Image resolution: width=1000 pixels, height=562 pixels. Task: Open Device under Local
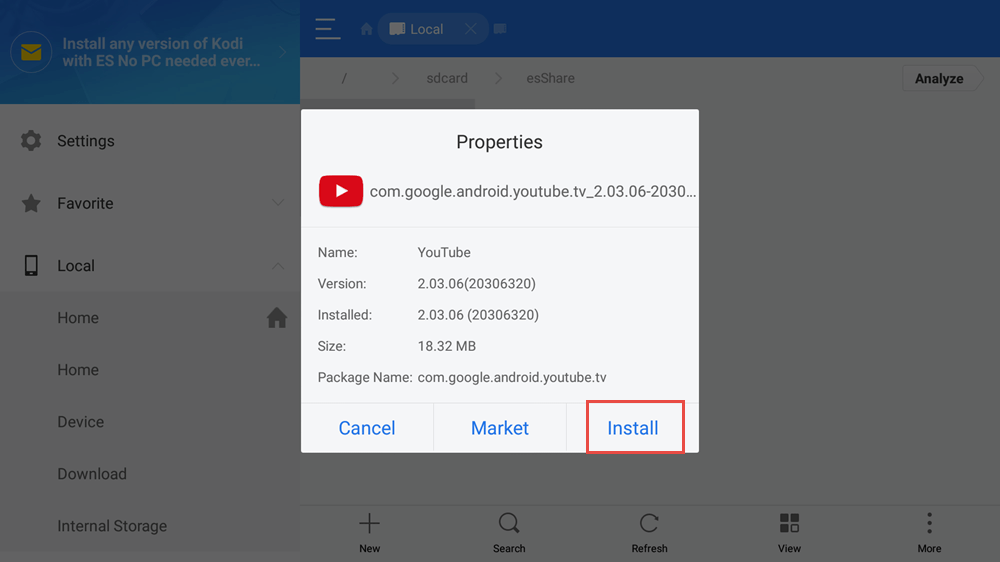click(150, 422)
